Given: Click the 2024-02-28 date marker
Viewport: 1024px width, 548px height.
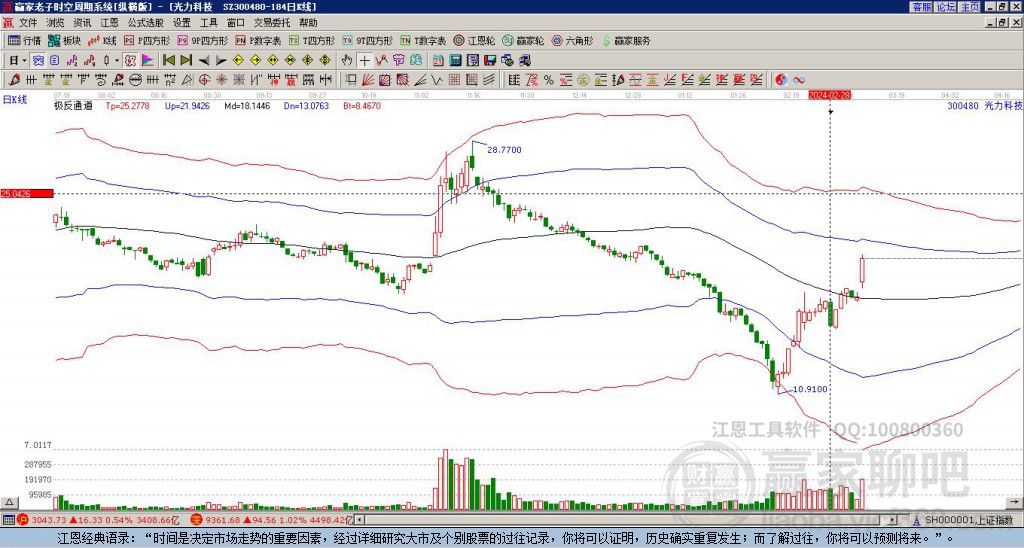Looking at the screenshot, I should 830,95.
